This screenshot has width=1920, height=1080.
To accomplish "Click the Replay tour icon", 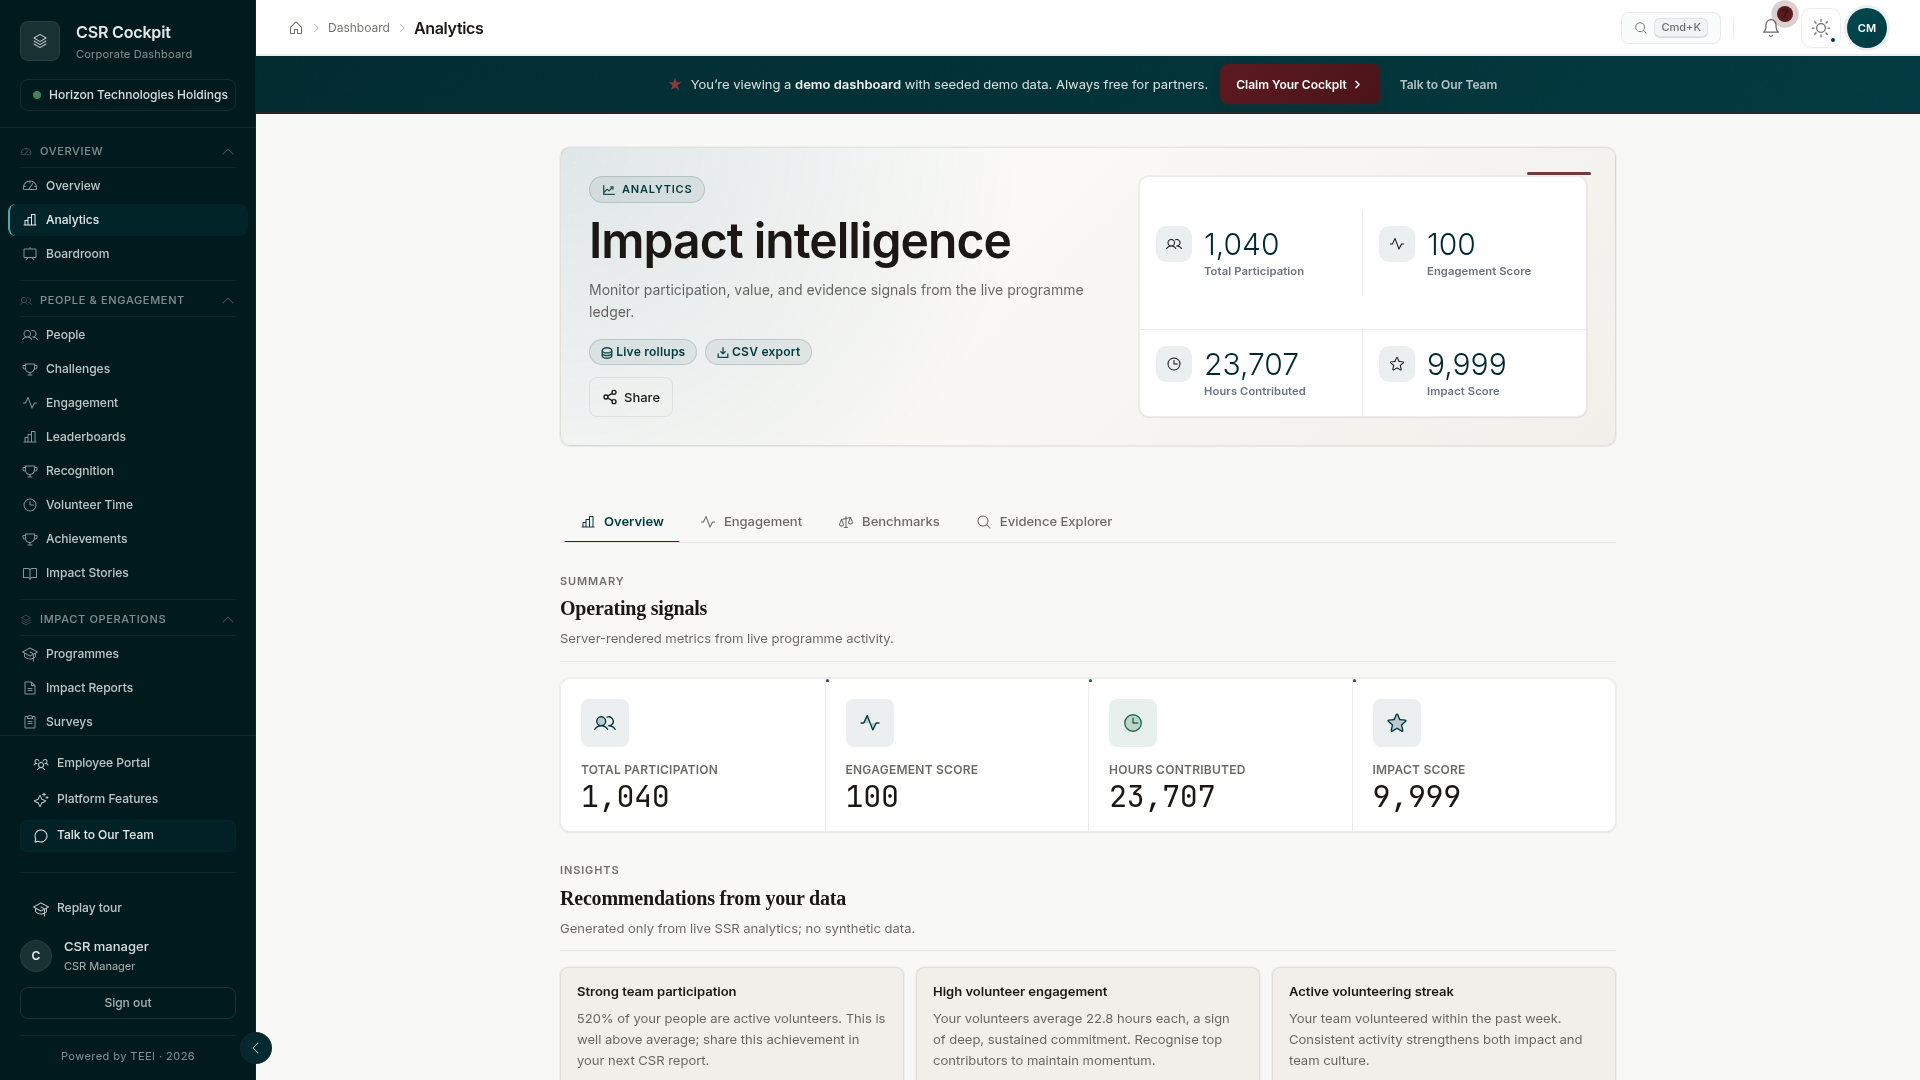I will (x=41, y=909).
